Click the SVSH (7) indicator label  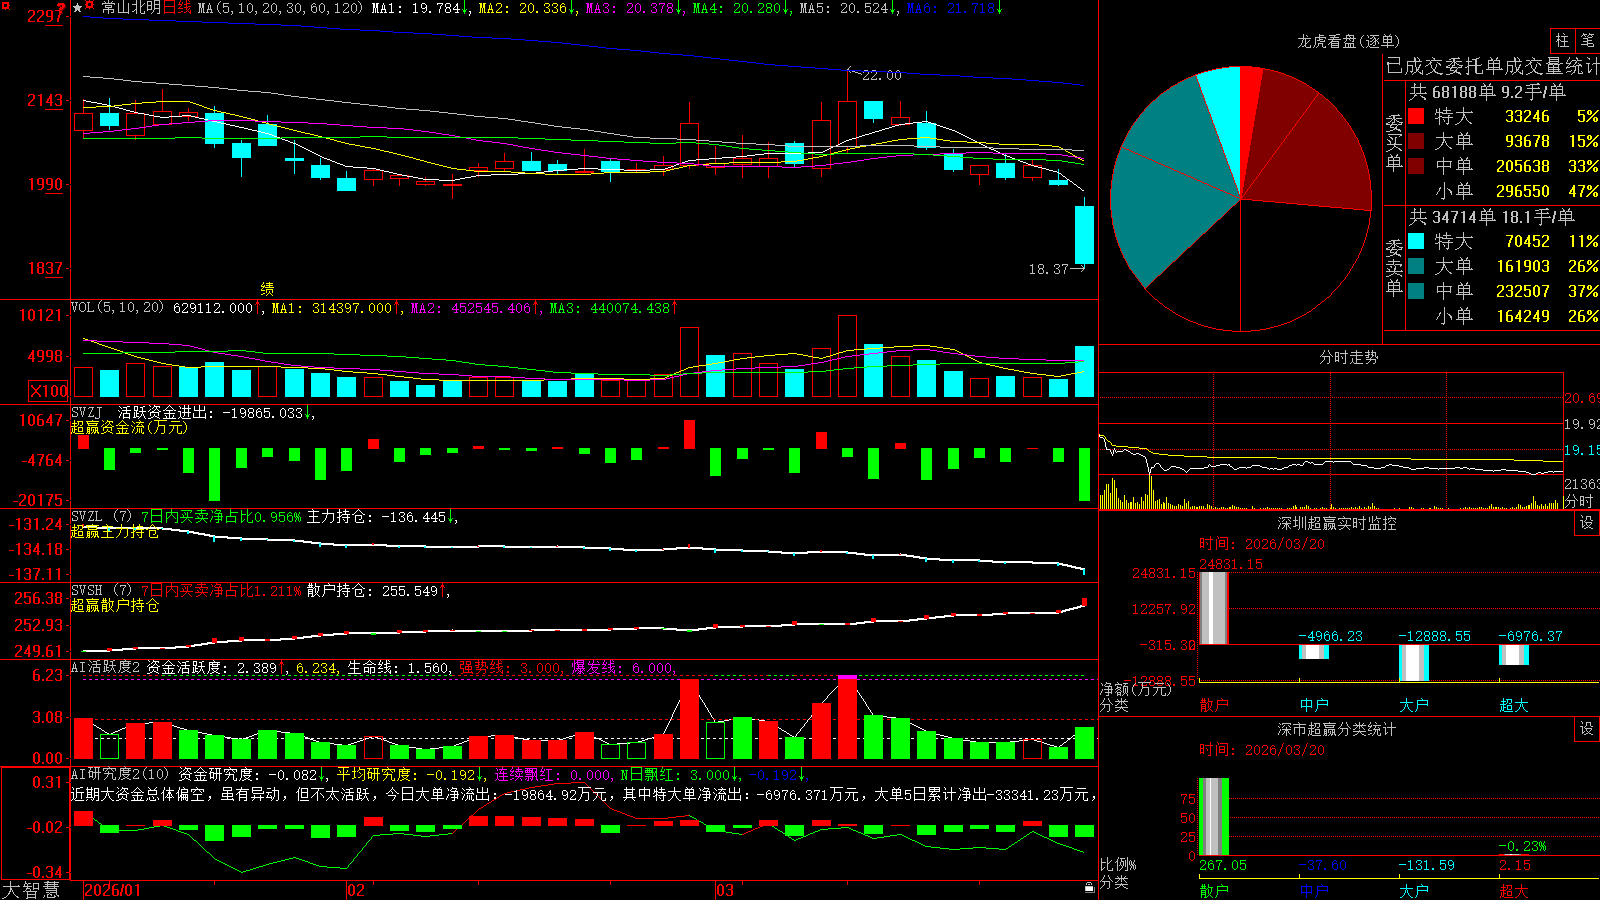tap(101, 591)
